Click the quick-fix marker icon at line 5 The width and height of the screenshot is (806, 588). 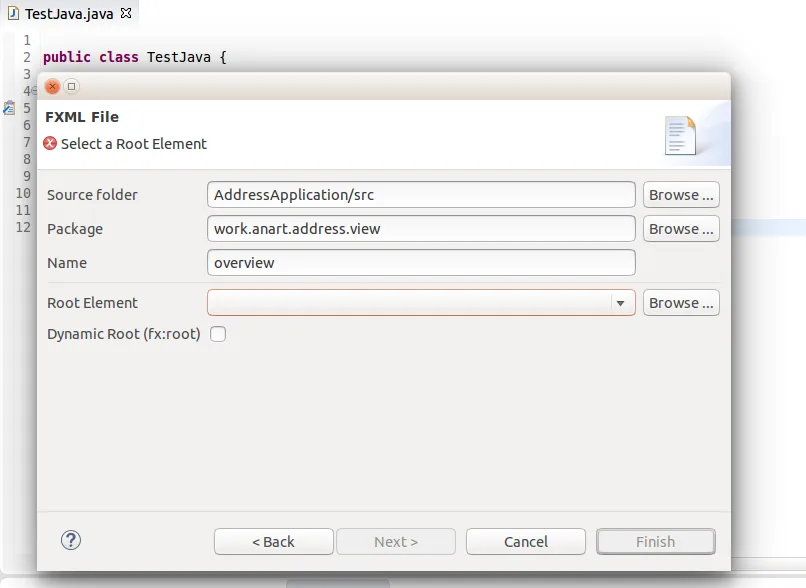click(9, 108)
